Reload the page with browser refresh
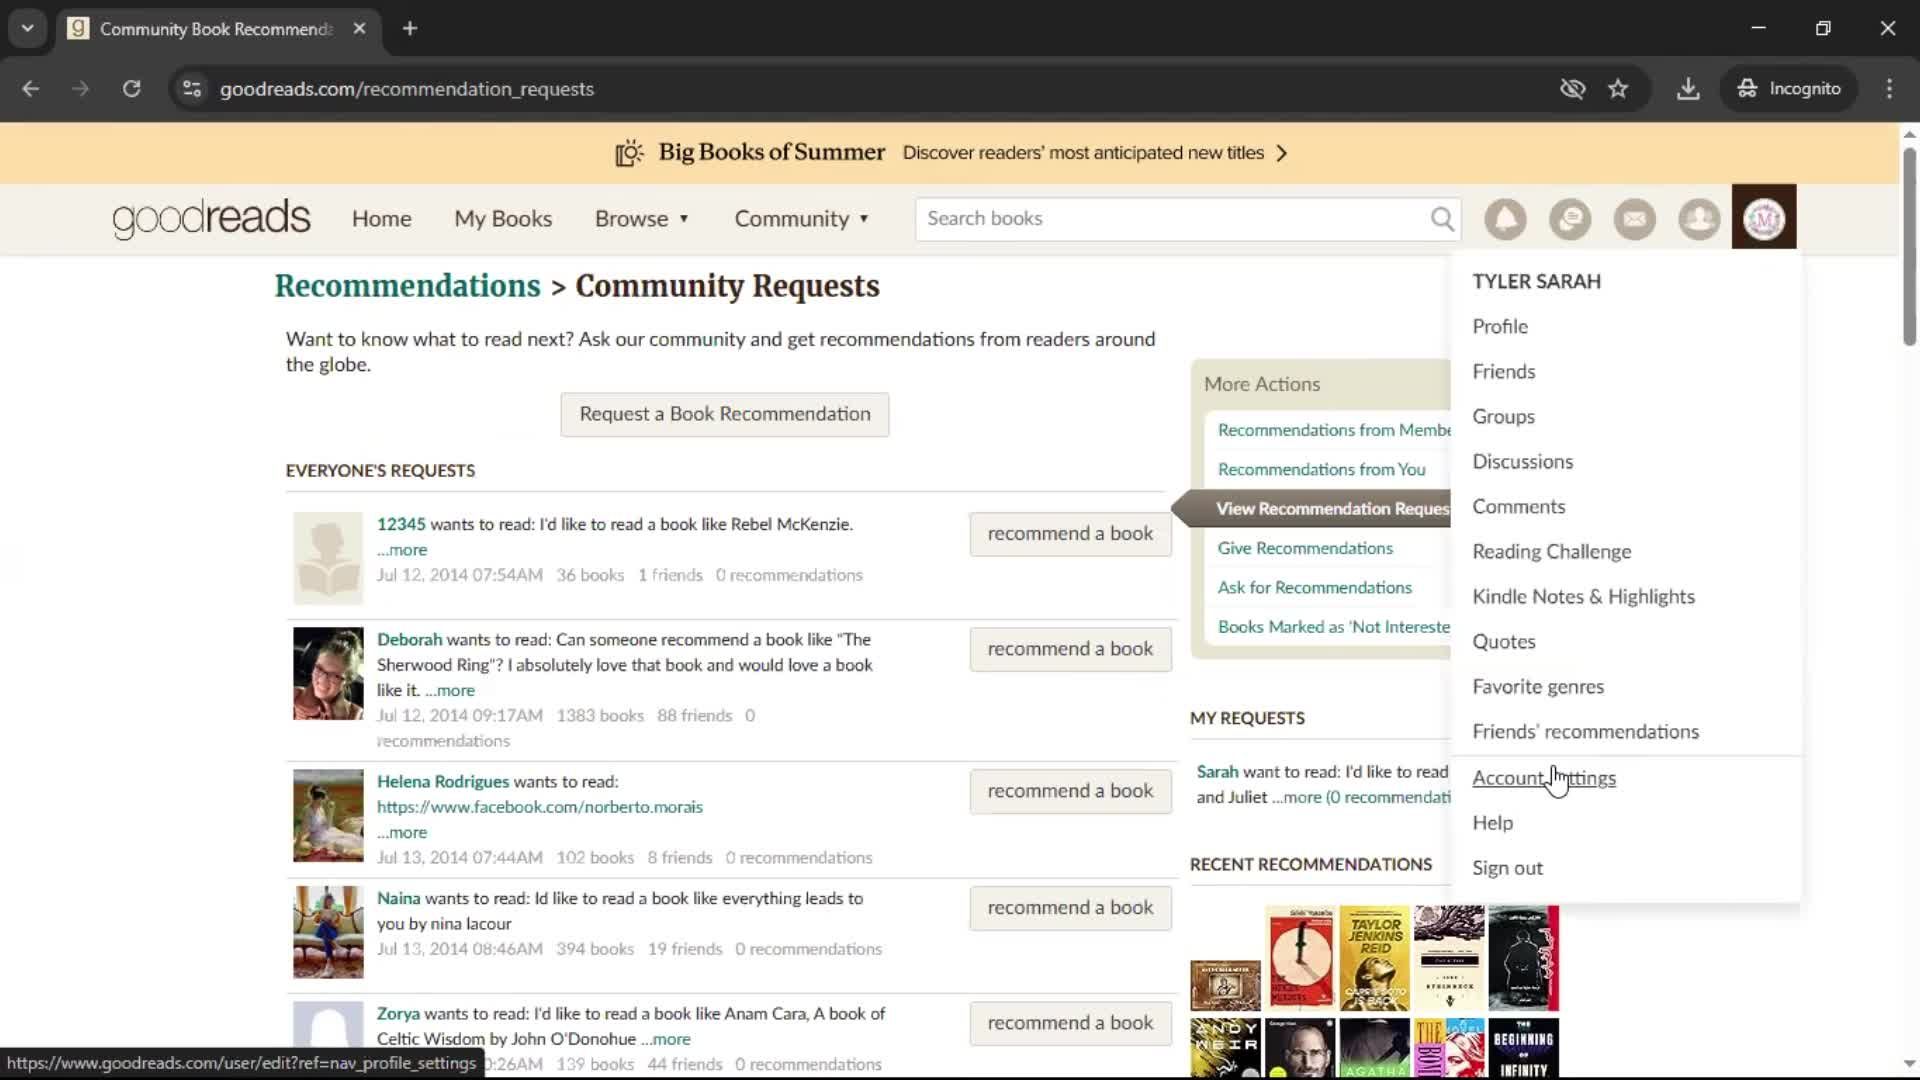The width and height of the screenshot is (1920, 1080). [131, 89]
